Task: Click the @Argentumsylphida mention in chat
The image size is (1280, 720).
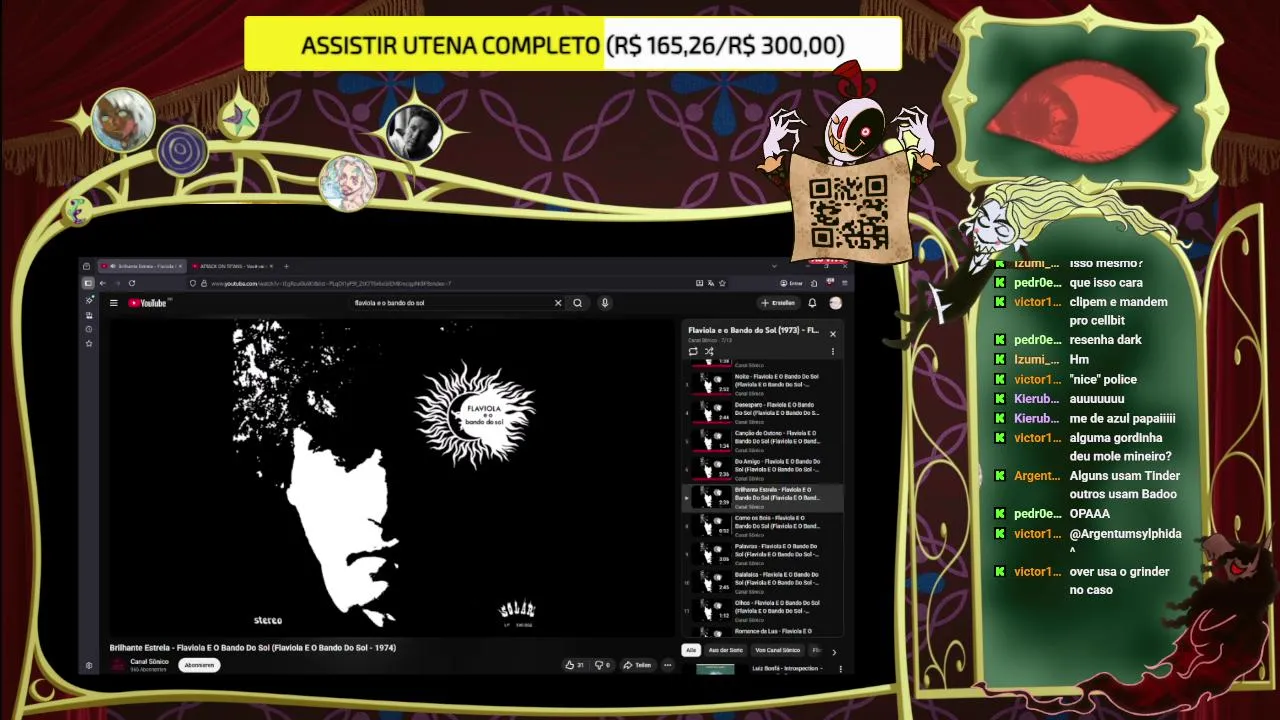Action: [x=1125, y=534]
